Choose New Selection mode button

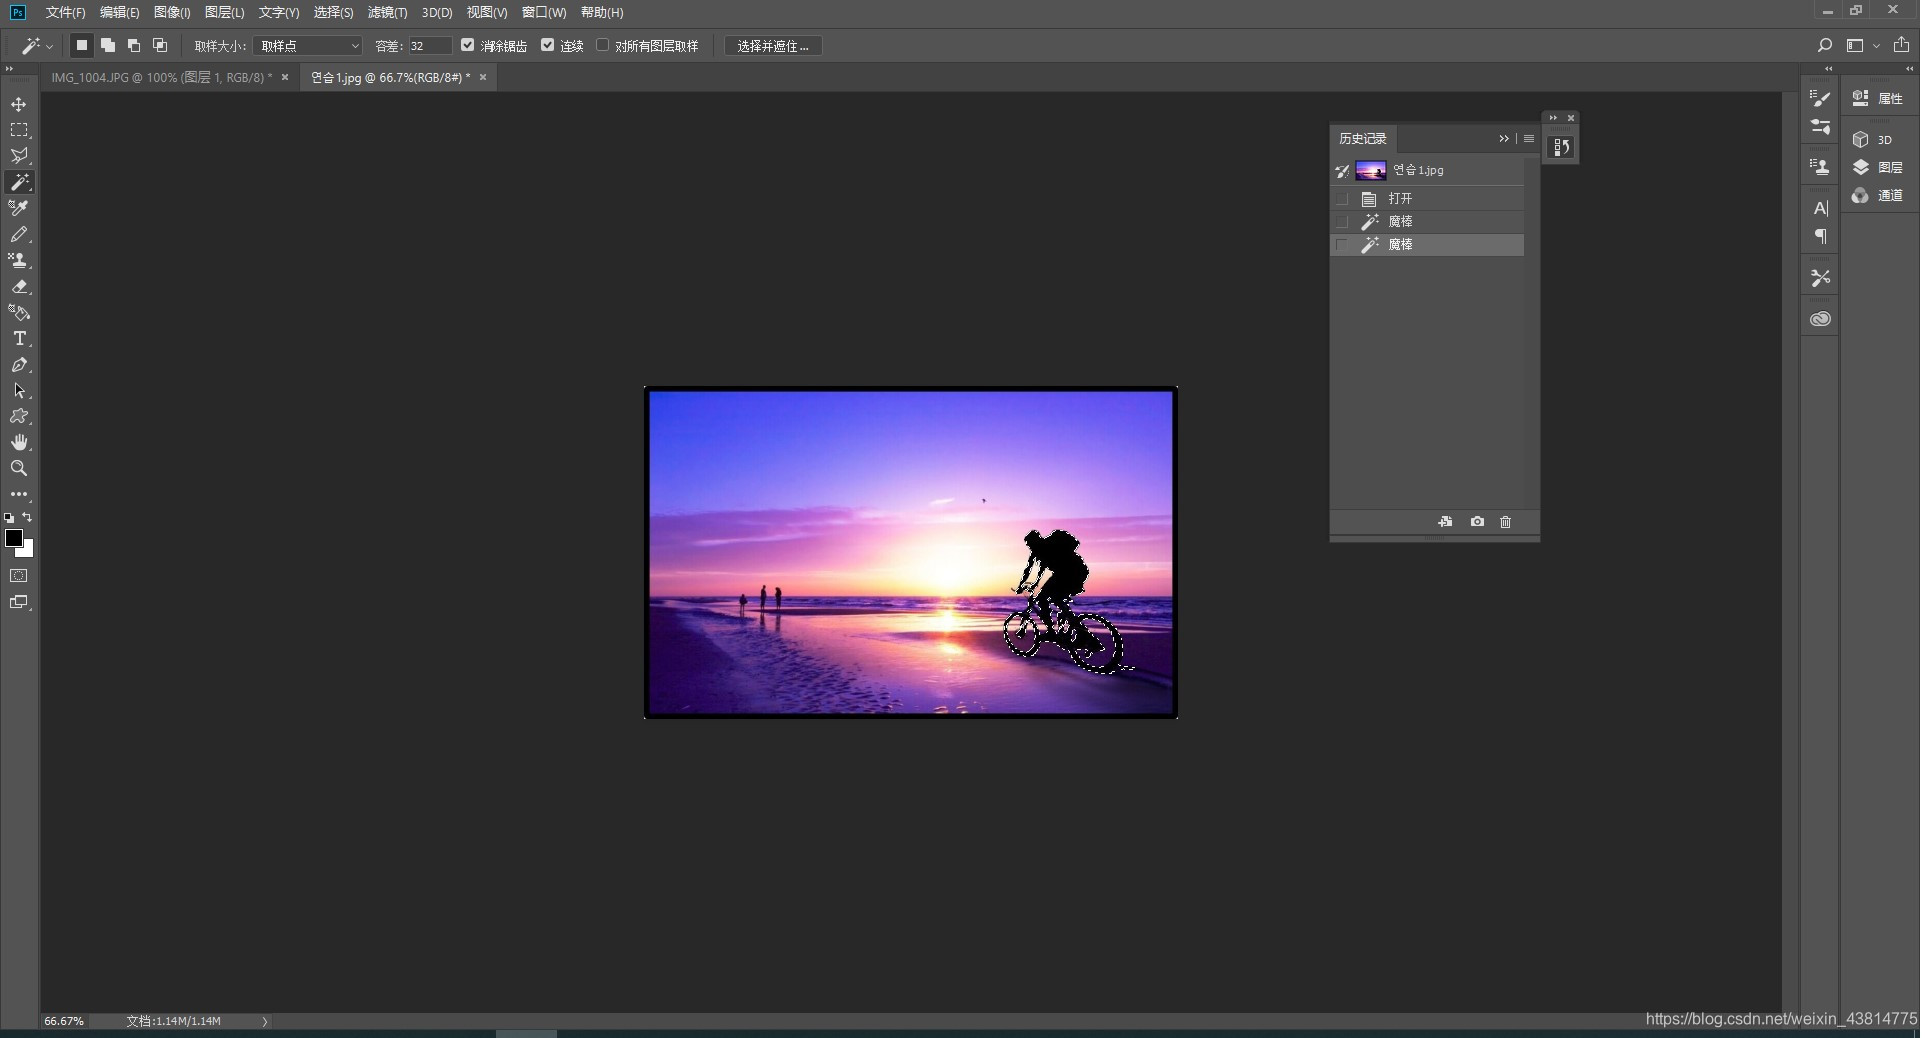tap(82, 45)
